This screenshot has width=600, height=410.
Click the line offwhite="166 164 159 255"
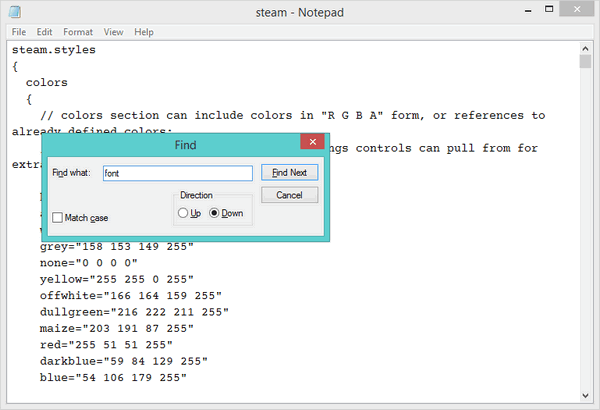coord(131,296)
